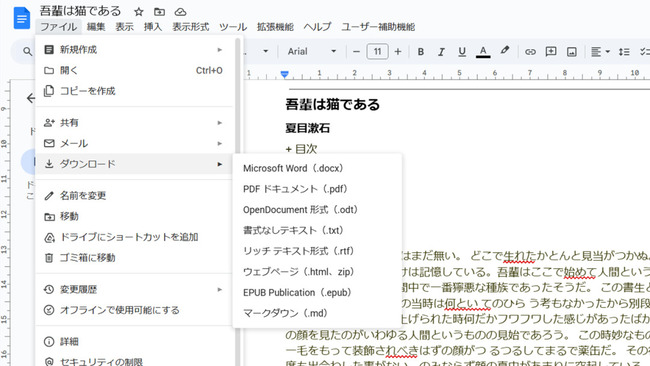650x366 pixels.
Task: Expand the + 目次 section
Action: pos(301,149)
